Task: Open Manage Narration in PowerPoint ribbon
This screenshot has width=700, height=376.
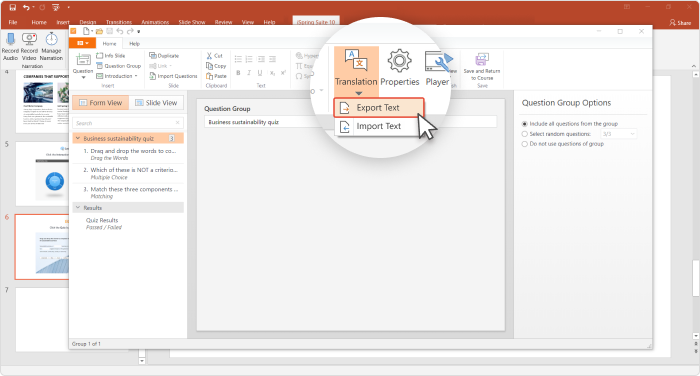Action: point(51,46)
